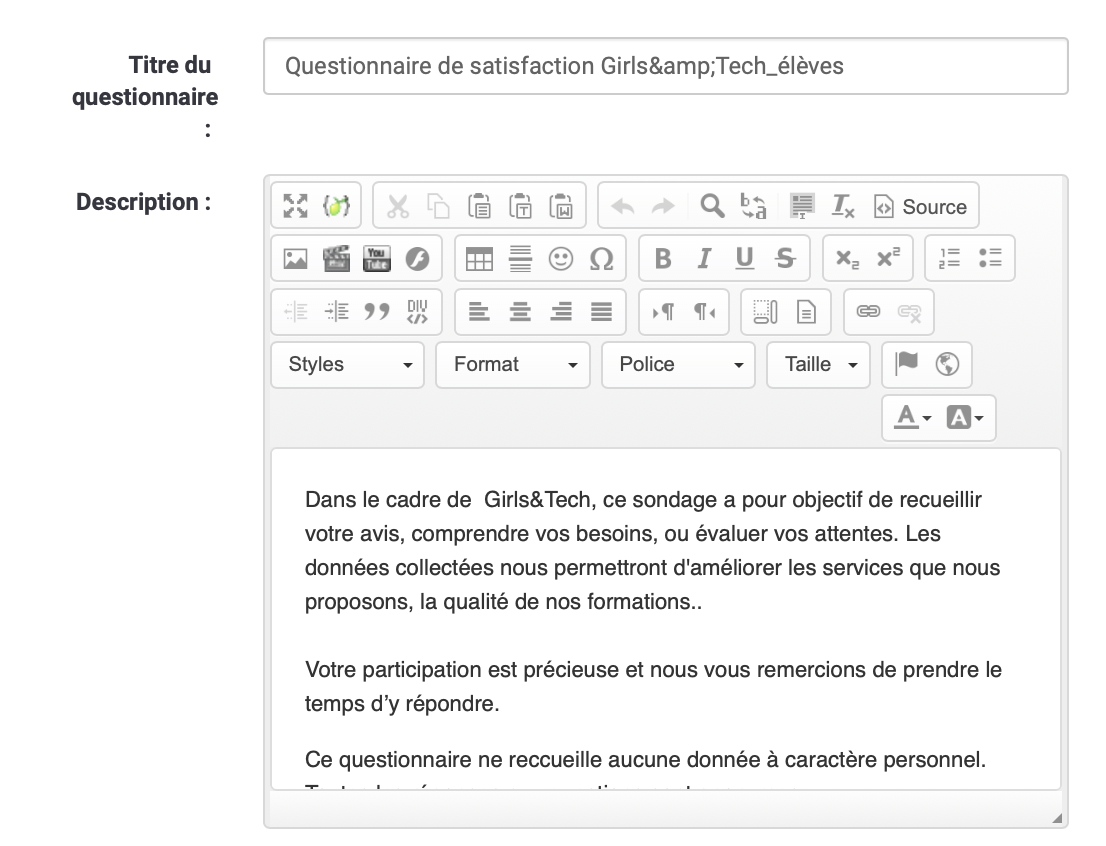Screen dimensions: 1106x846
Task: Insert a hyperlink
Action: point(868,311)
